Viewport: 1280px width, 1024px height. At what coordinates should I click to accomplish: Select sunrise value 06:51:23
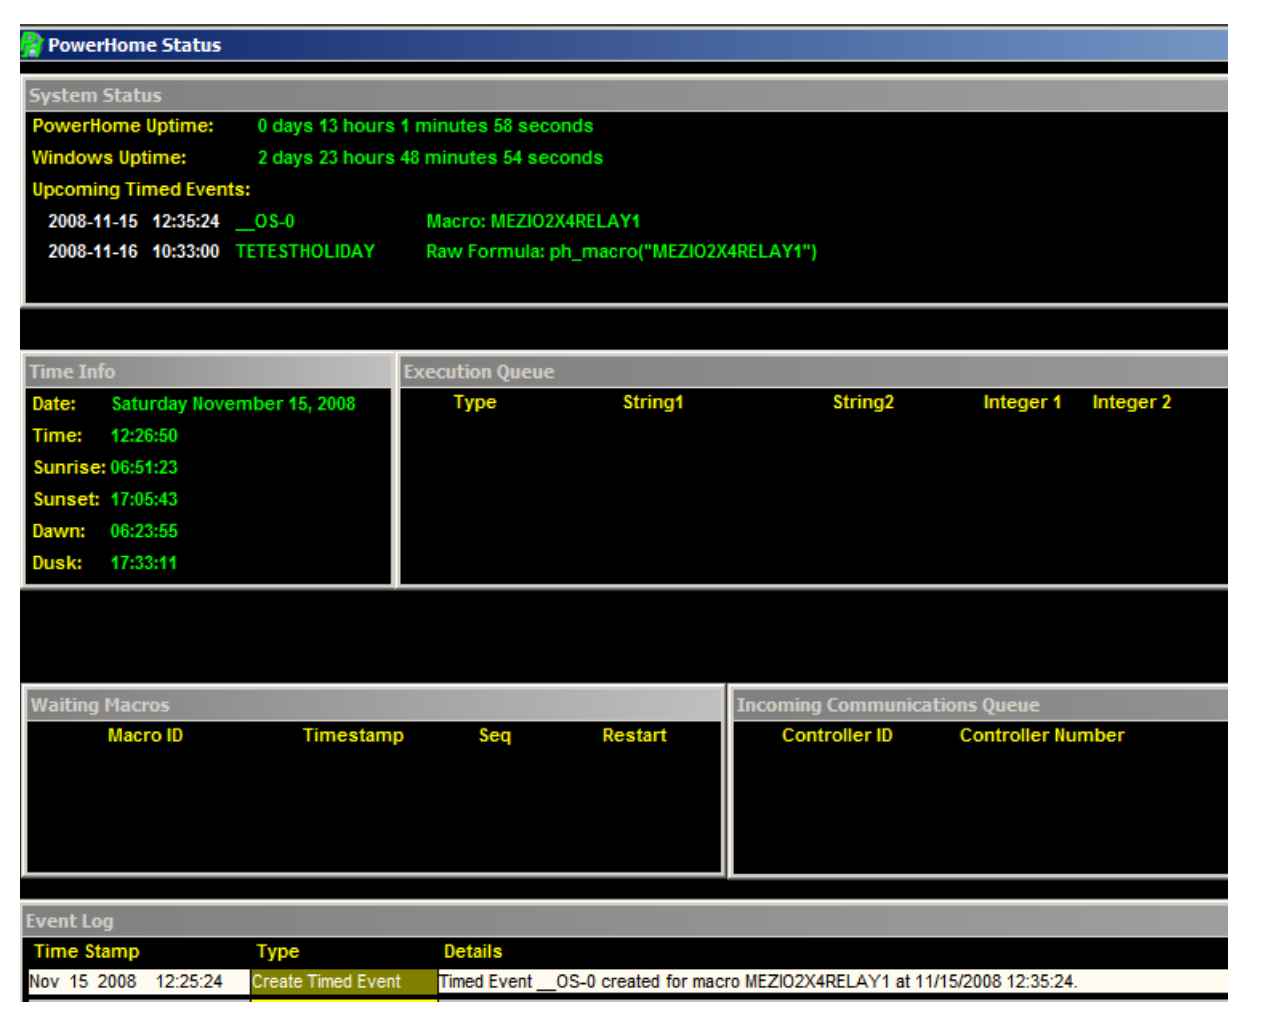(x=144, y=468)
